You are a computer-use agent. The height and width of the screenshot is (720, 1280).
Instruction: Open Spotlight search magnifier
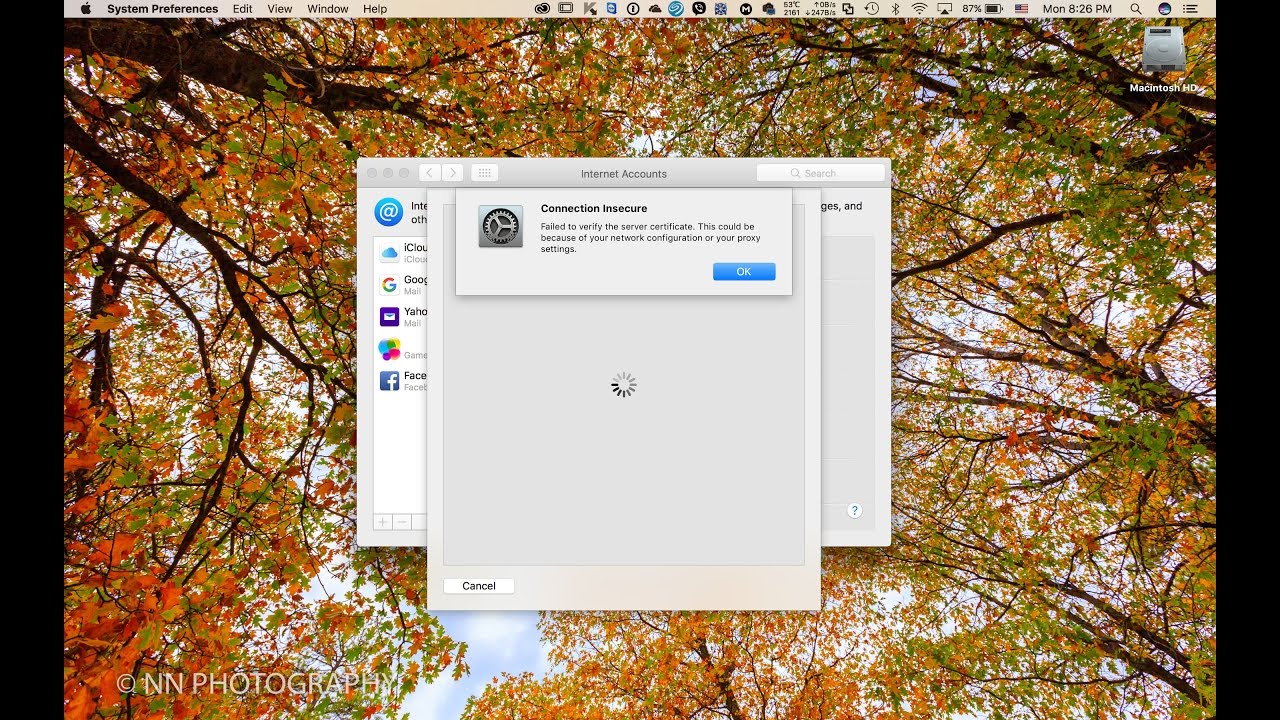click(1136, 8)
